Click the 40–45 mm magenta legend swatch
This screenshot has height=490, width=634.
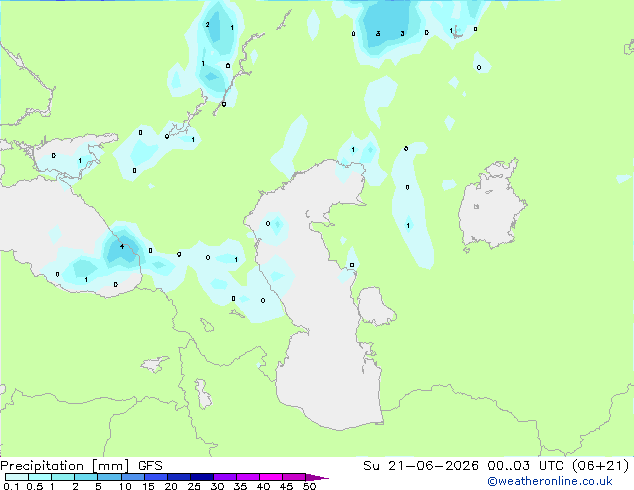271,477
